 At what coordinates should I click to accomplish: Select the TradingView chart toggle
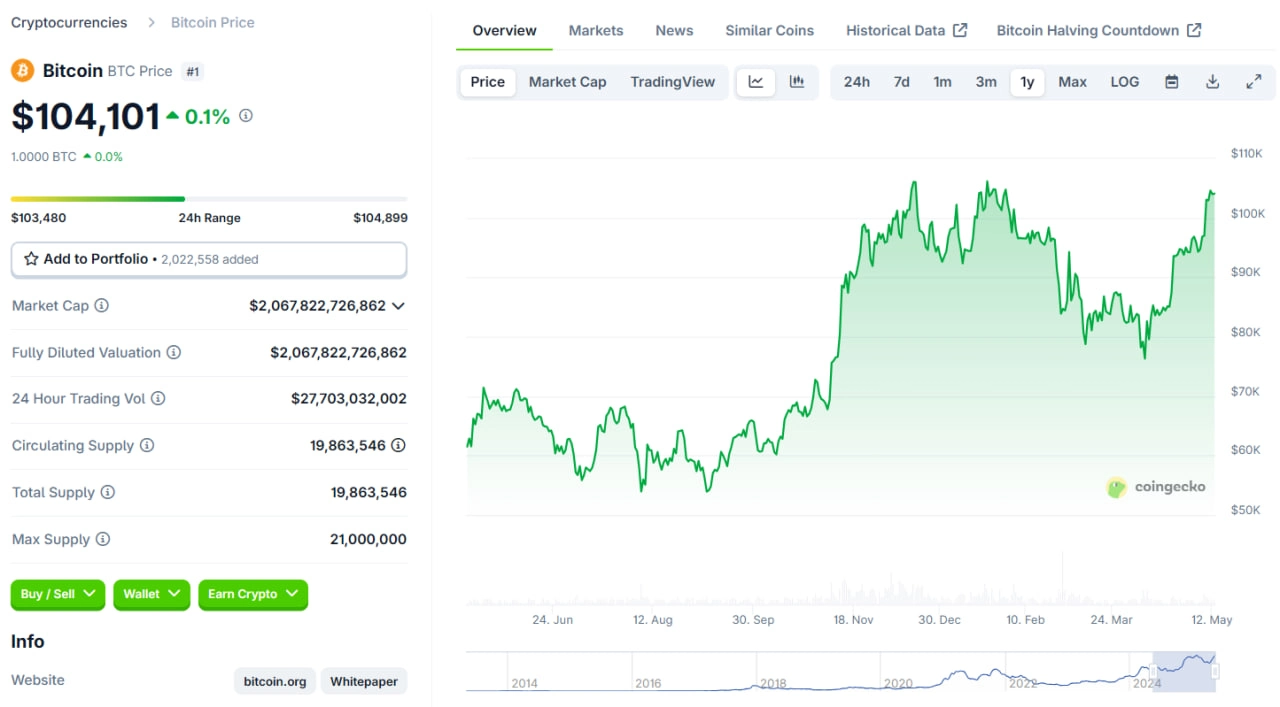tap(673, 82)
